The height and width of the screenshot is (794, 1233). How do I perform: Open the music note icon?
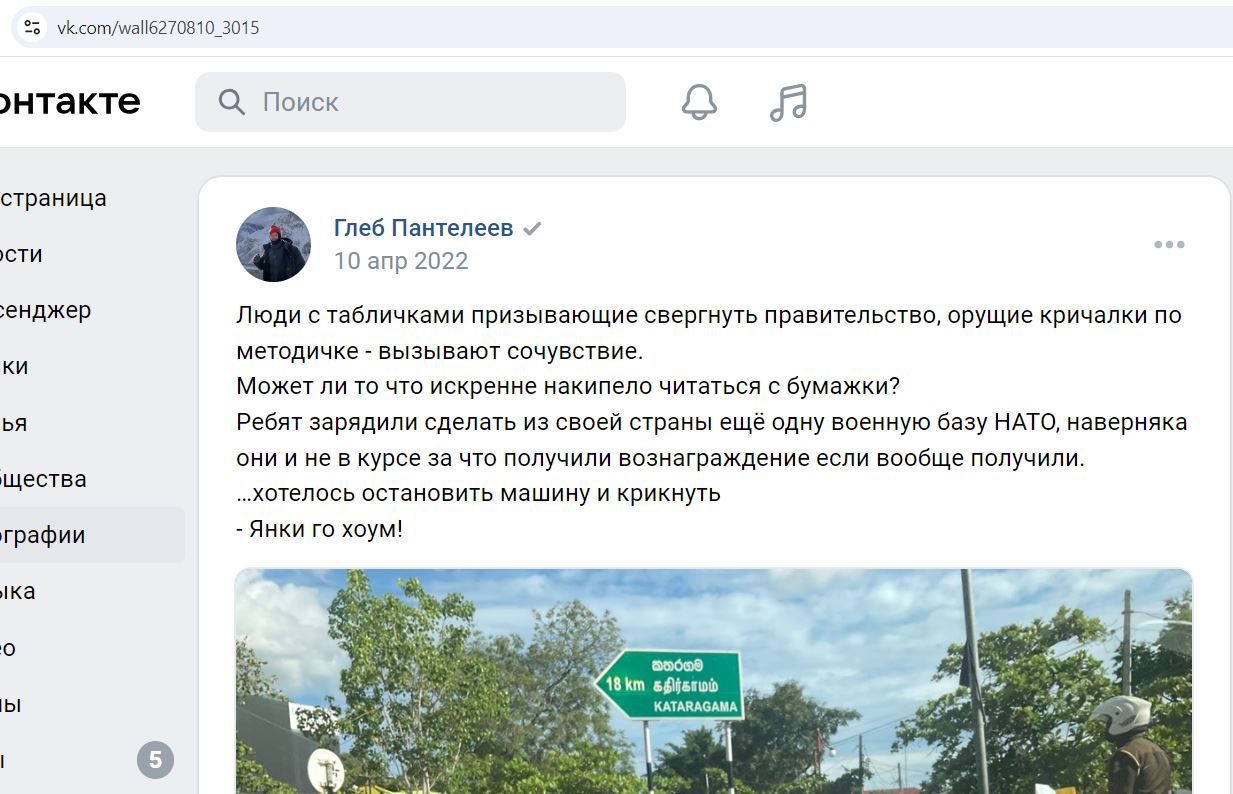pyautogui.click(x=788, y=101)
